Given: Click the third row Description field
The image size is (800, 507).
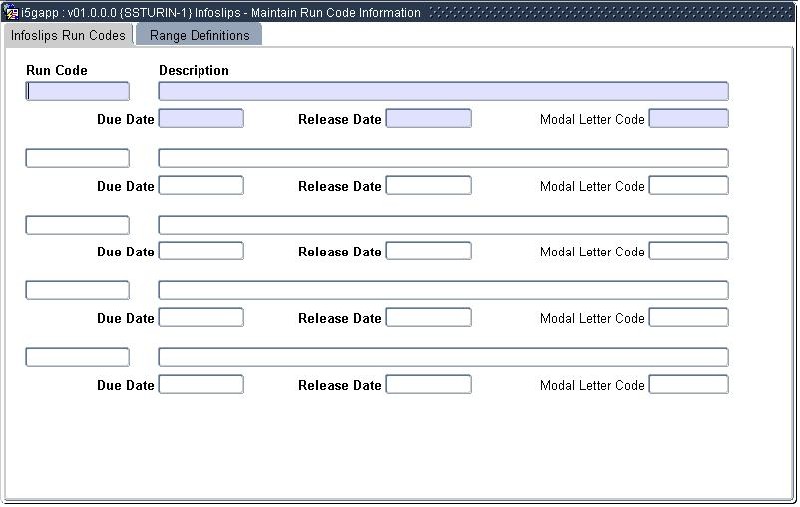Looking at the screenshot, I should tap(443, 225).
